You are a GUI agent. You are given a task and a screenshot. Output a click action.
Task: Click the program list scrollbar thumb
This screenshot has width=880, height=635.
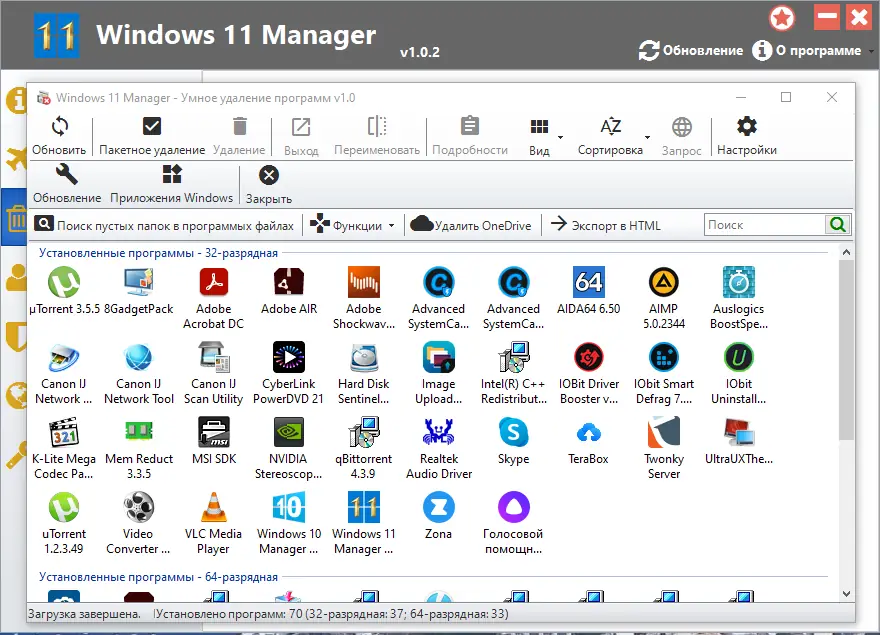coord(846,350)
